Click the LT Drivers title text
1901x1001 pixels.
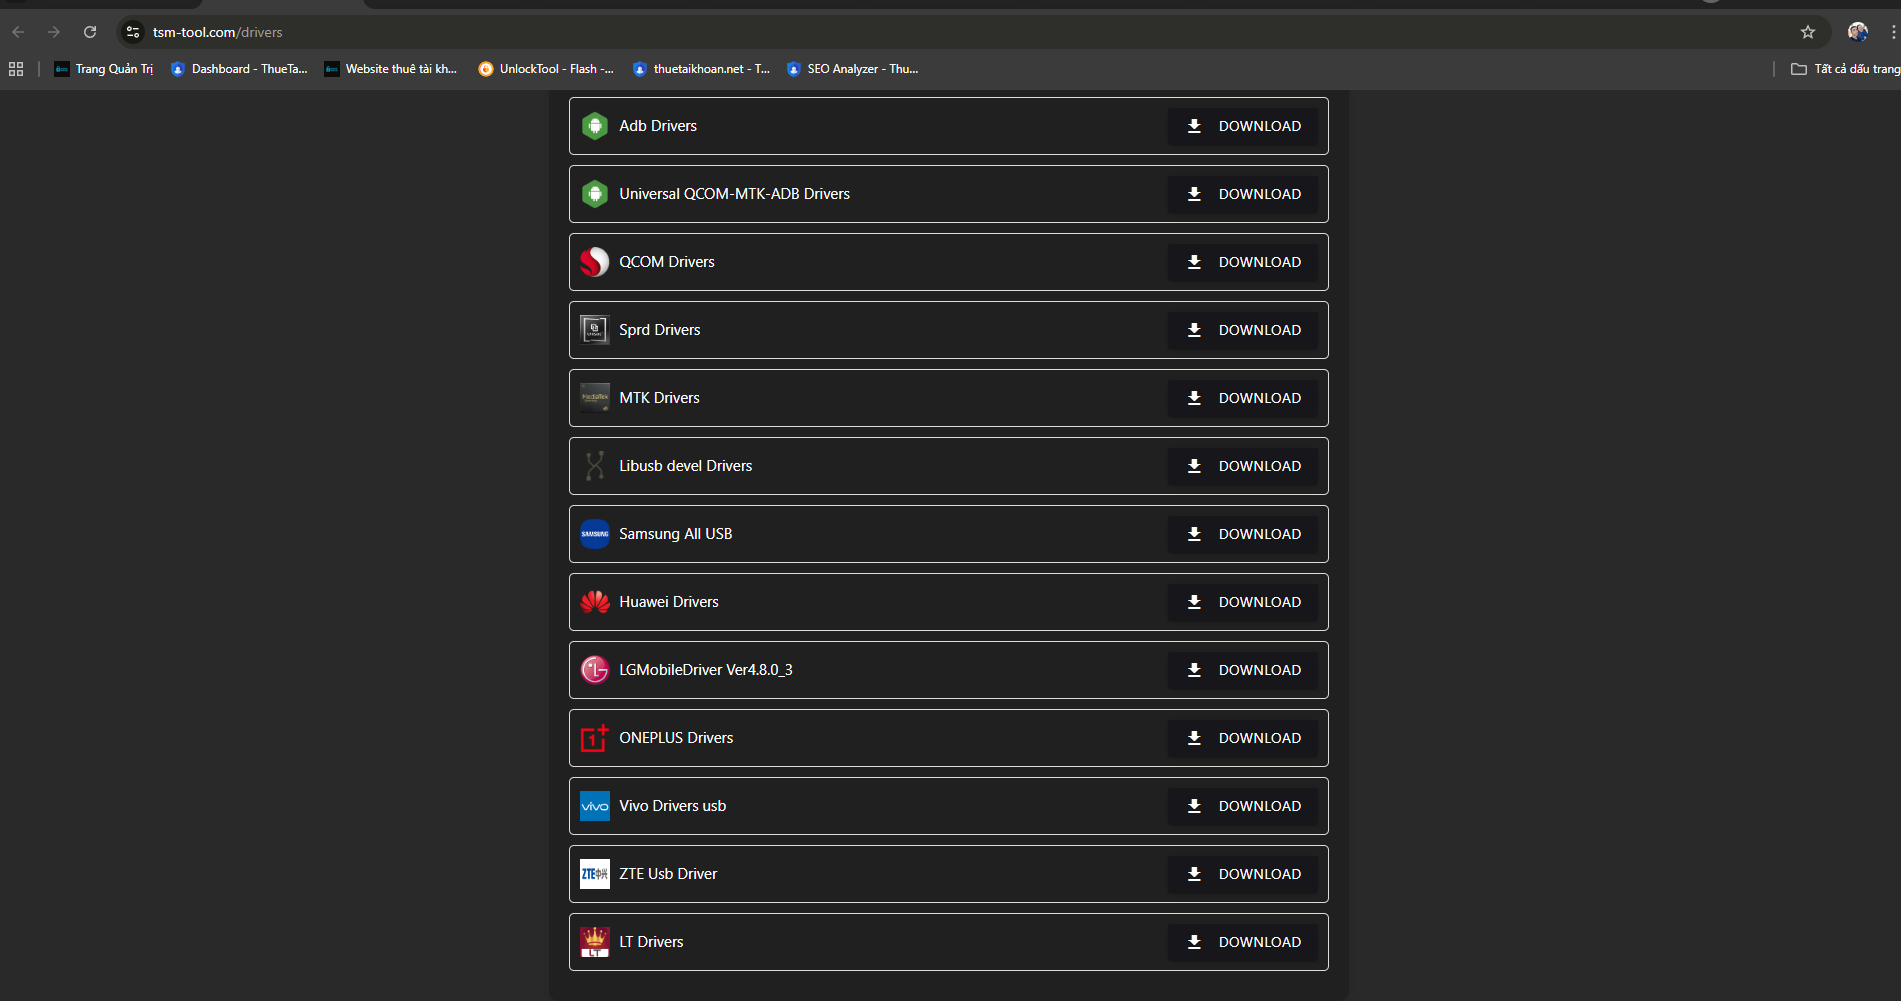[651, 942]
